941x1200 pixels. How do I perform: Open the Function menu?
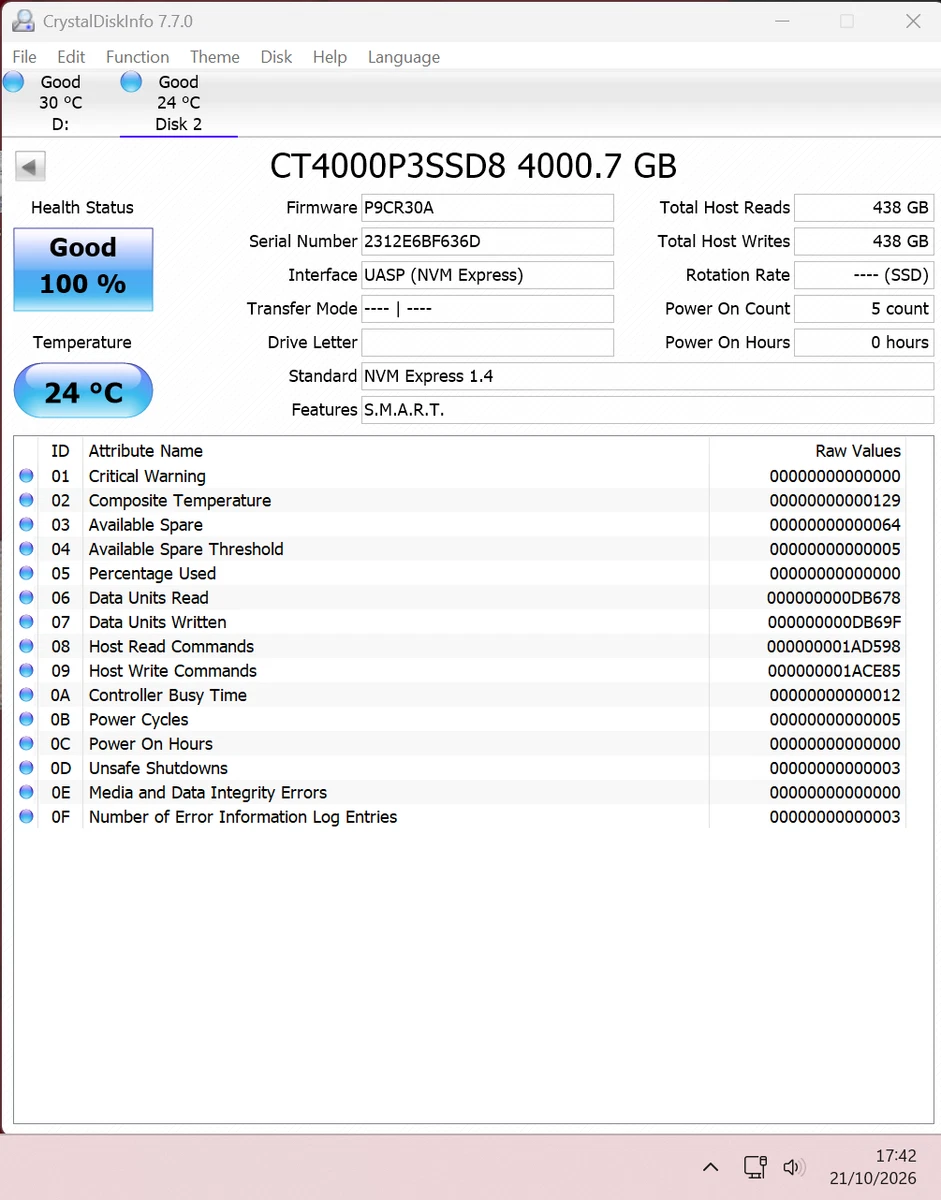coord(137,57)
